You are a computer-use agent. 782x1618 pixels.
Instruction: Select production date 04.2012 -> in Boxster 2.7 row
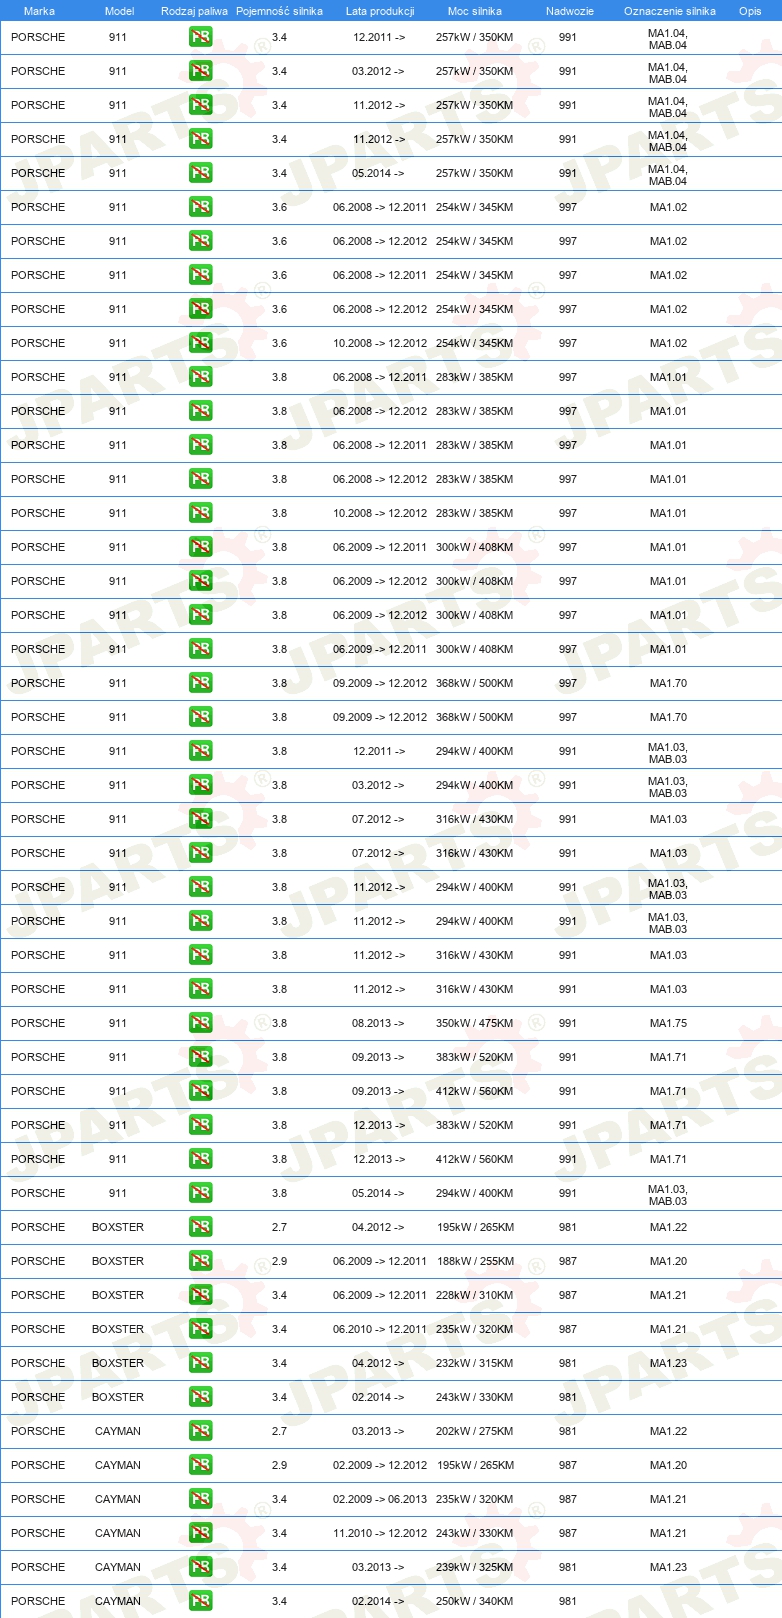(378, 1227)
